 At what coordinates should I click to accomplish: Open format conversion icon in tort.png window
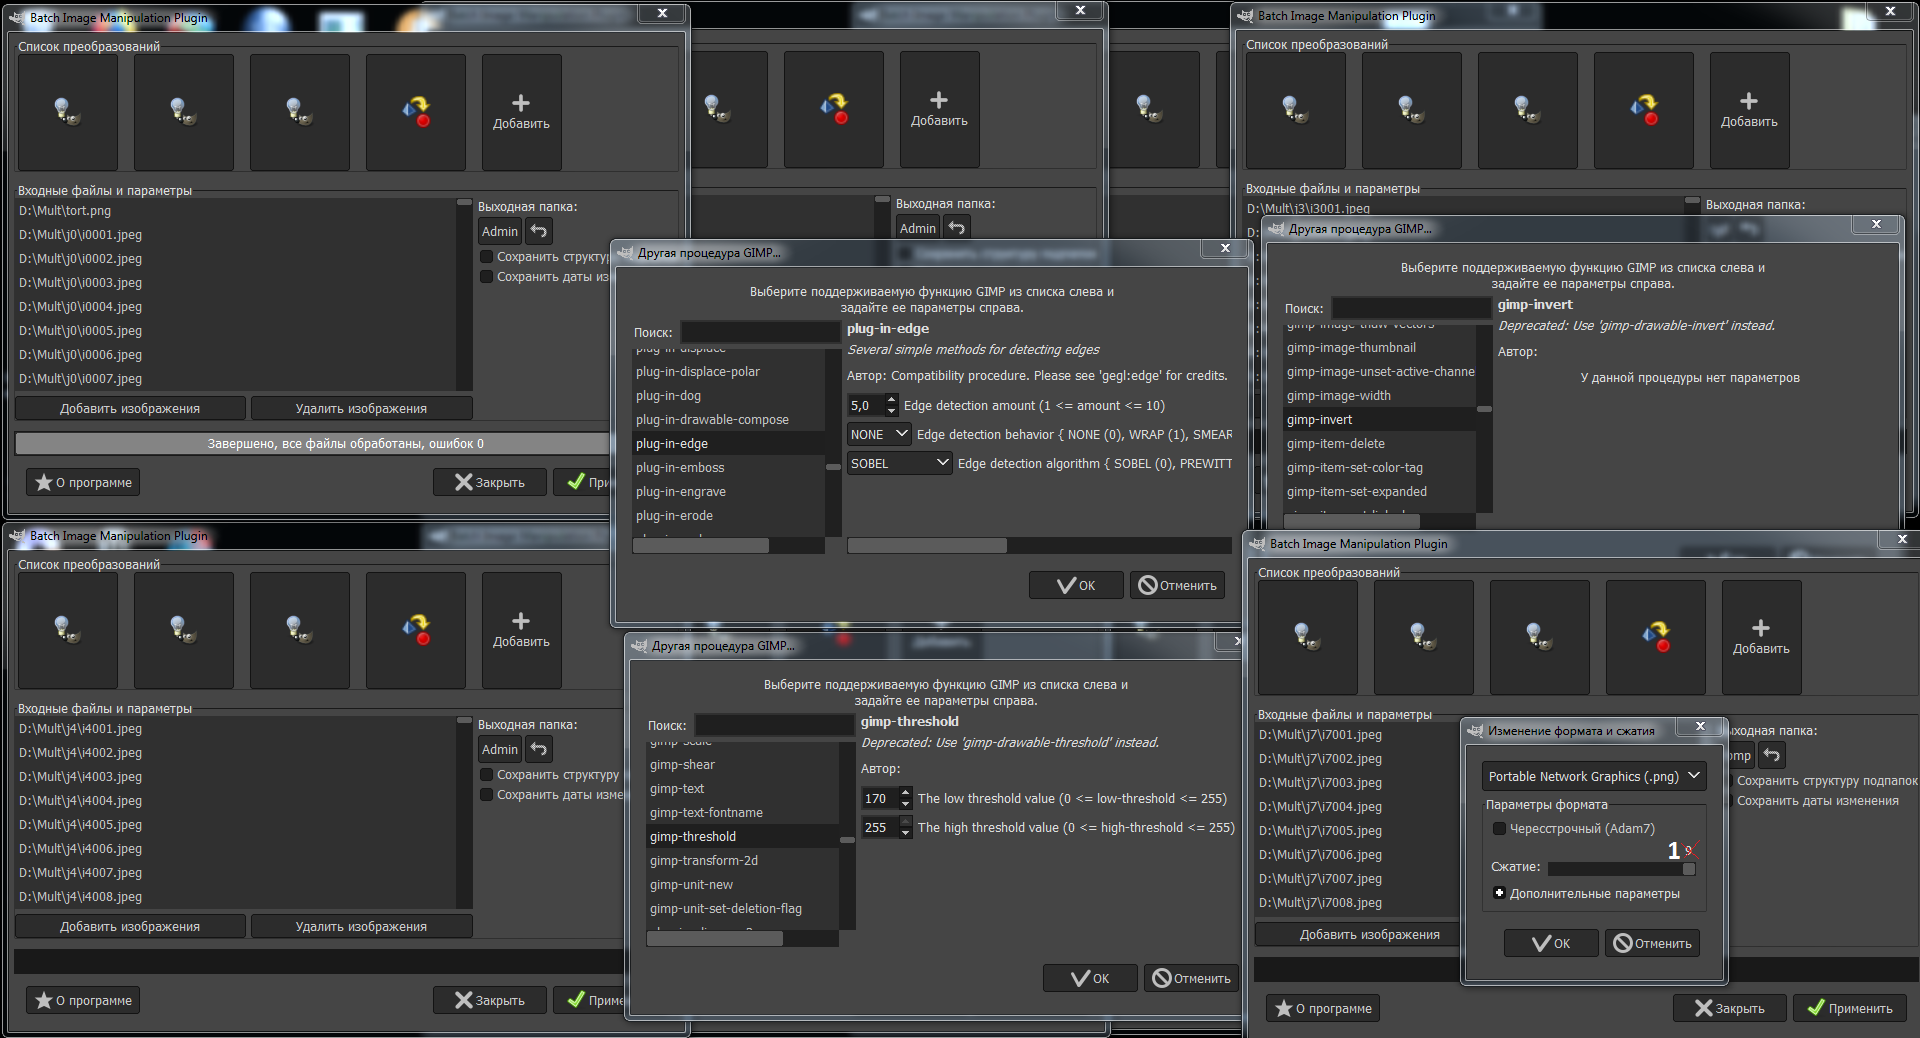tap(416, 112)
